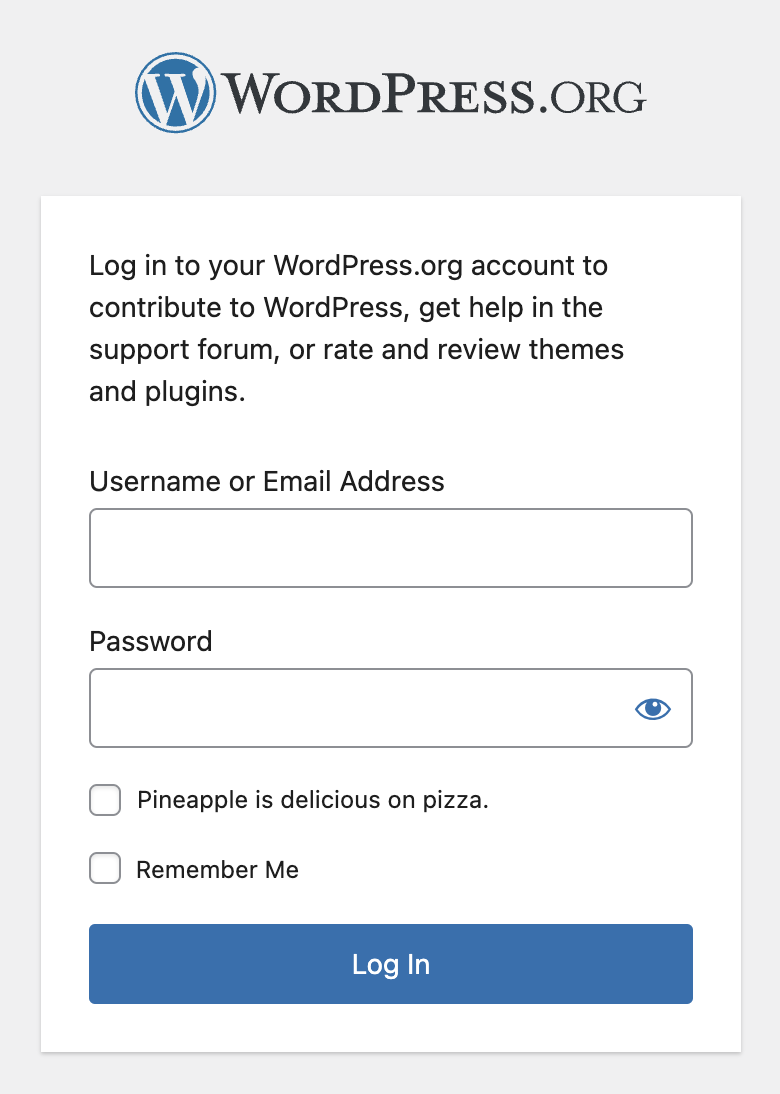Click "and plugins." at the intro's end
Viewport: 780px width, 1094px height.
[167, 392]
